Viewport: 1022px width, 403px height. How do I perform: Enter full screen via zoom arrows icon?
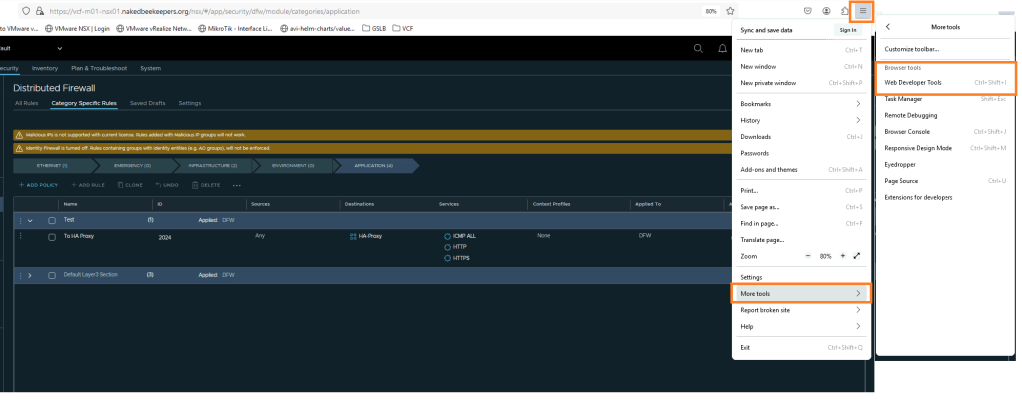coord(857,256)
